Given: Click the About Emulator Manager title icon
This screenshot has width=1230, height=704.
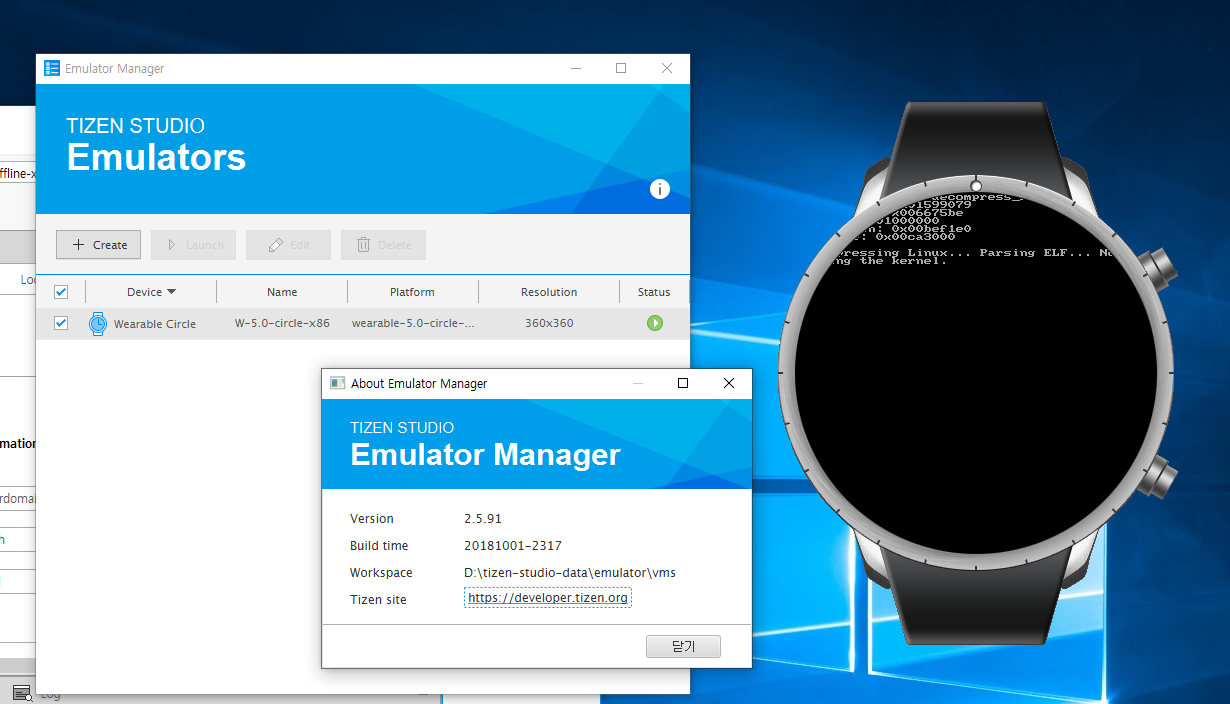Looking at the screenshot, I should point(337,383).
